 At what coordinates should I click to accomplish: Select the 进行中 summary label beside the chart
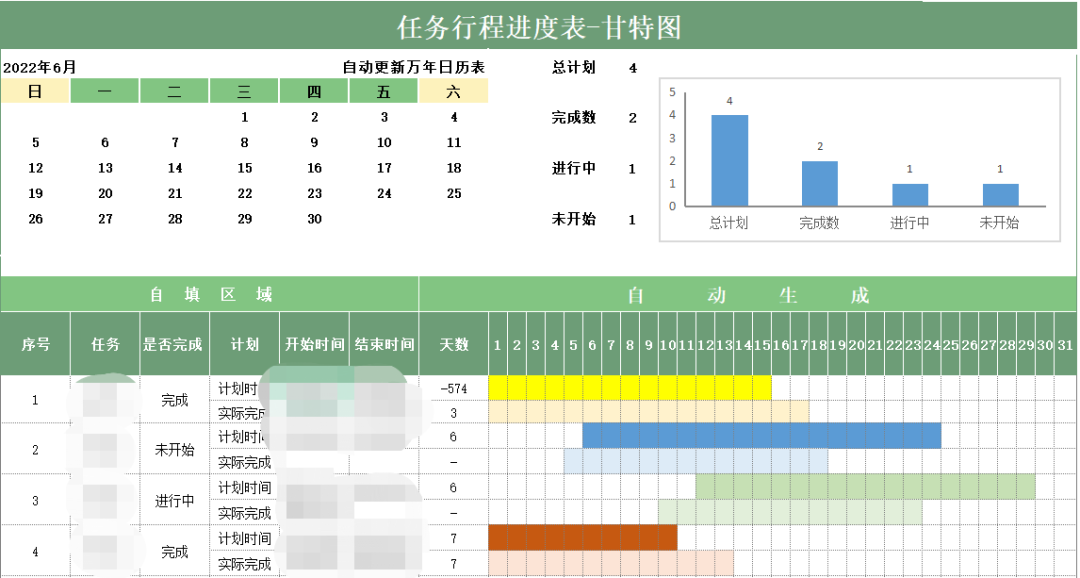pos(574,169)
